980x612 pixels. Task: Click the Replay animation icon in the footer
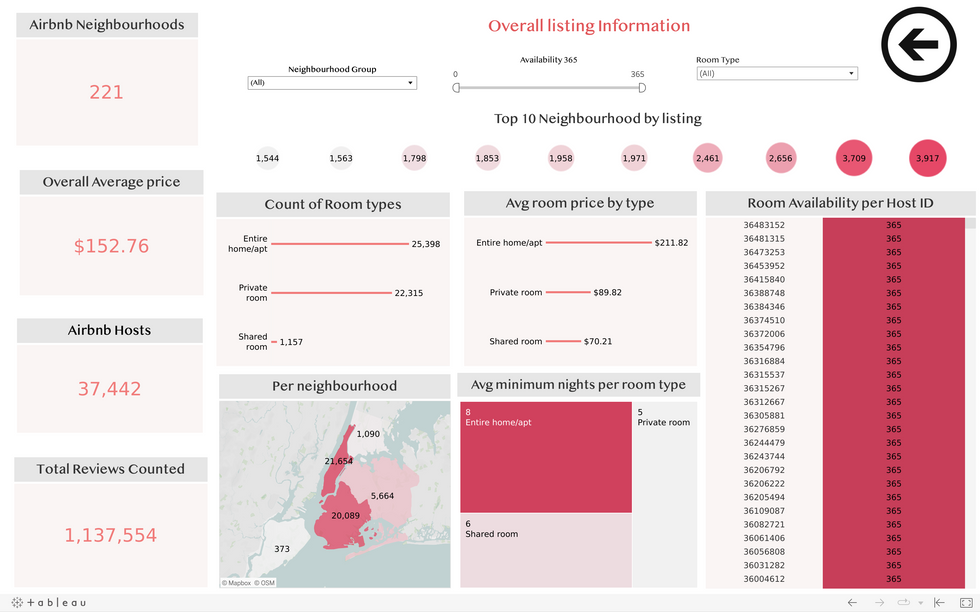point(903,603)
